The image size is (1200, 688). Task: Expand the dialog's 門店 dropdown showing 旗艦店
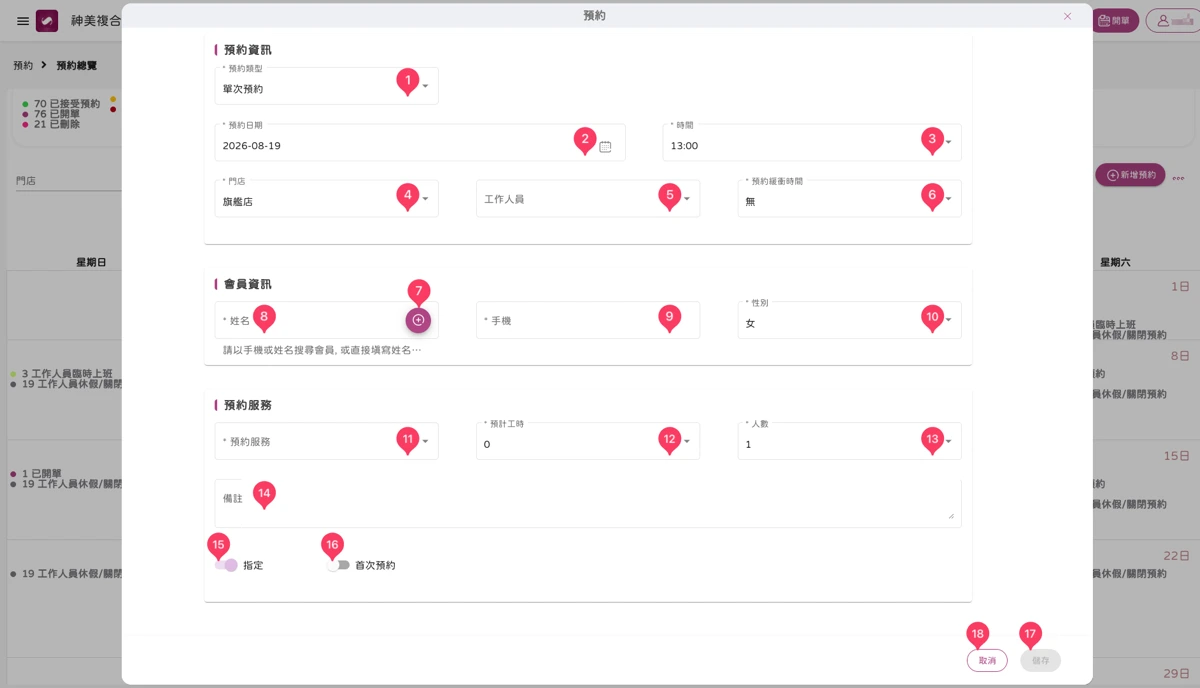click(327, 199)
